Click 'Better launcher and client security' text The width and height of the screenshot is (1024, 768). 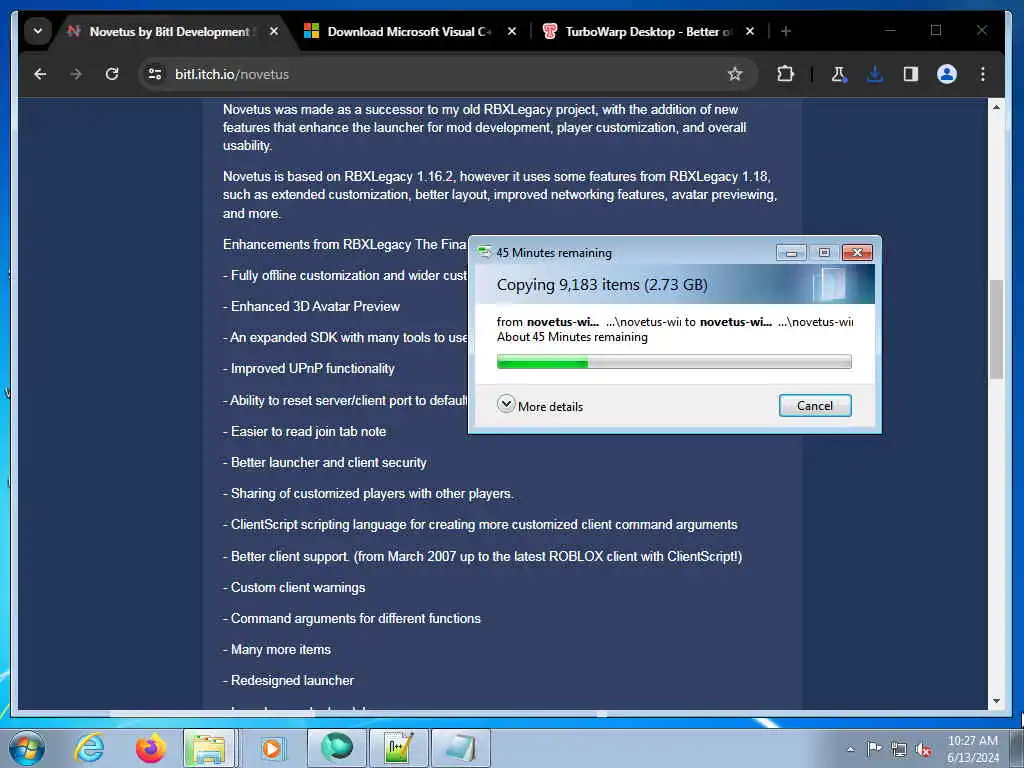pyautogui.click(x=328, y=462)
